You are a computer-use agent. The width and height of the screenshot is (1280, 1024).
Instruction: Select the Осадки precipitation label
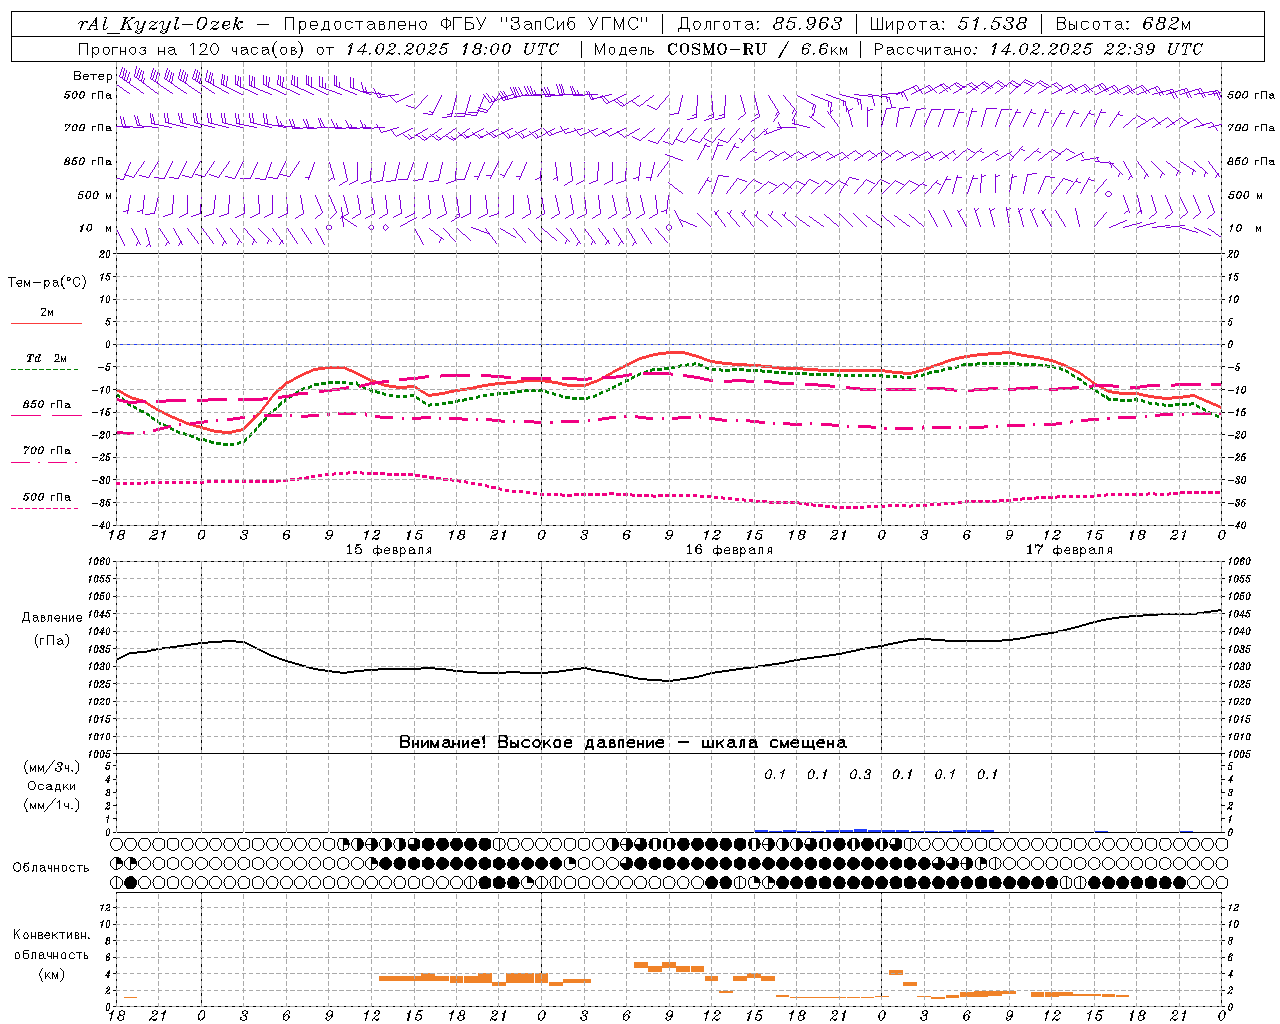coord(52,786)
